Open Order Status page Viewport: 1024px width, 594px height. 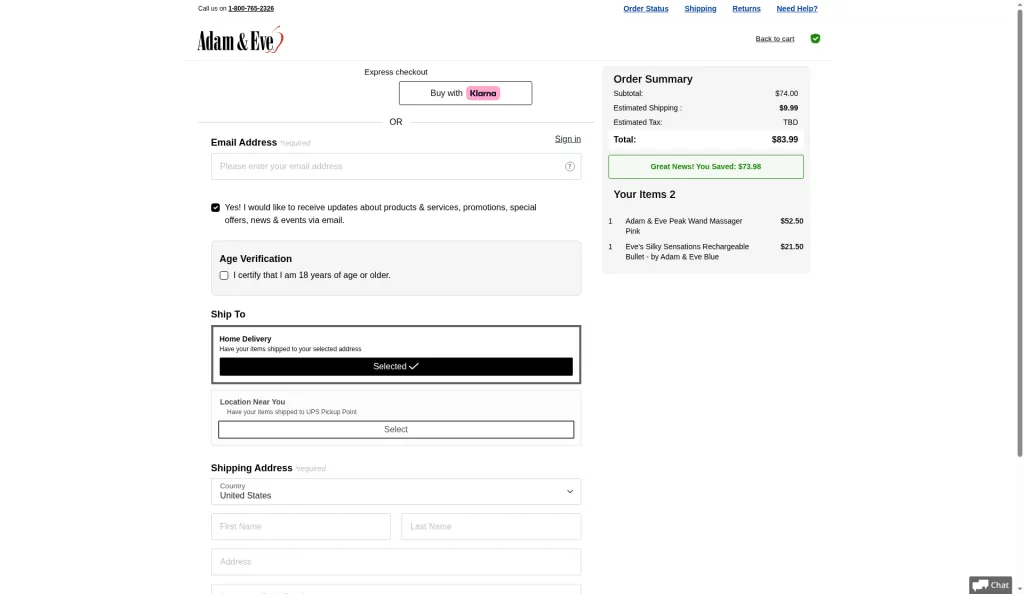click(x=645, y=8)
